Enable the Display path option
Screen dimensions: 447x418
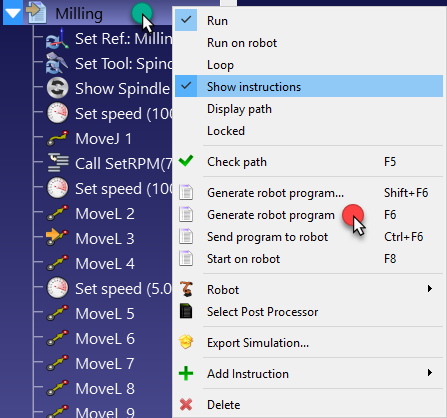pyautogui.click(x=309, y=109)
